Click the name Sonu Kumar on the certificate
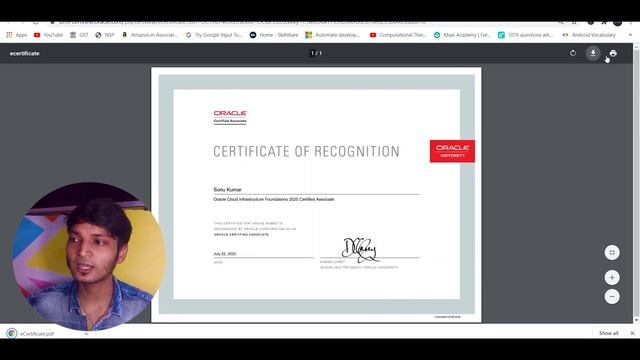Viewport: 640px width, 360px height. click(x=227, y=190)
